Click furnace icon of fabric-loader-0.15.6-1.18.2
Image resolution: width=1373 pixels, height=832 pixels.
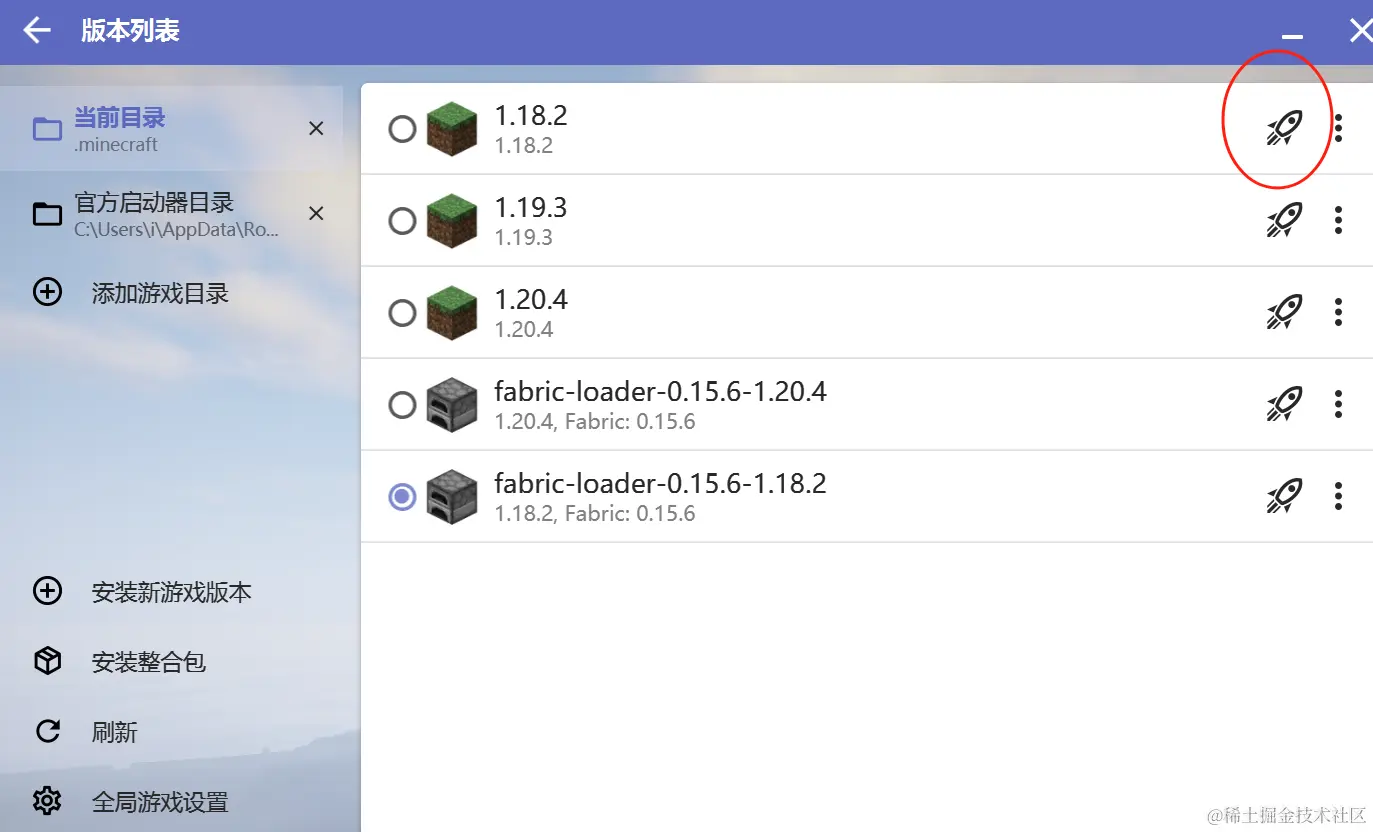click(x=452, y=497)
